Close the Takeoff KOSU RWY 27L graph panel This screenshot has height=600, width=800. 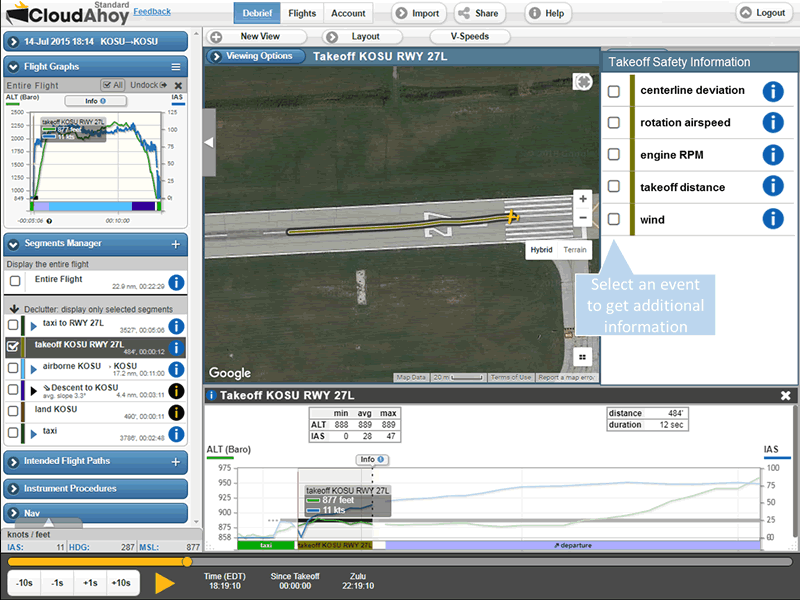(x=786, y=396)
